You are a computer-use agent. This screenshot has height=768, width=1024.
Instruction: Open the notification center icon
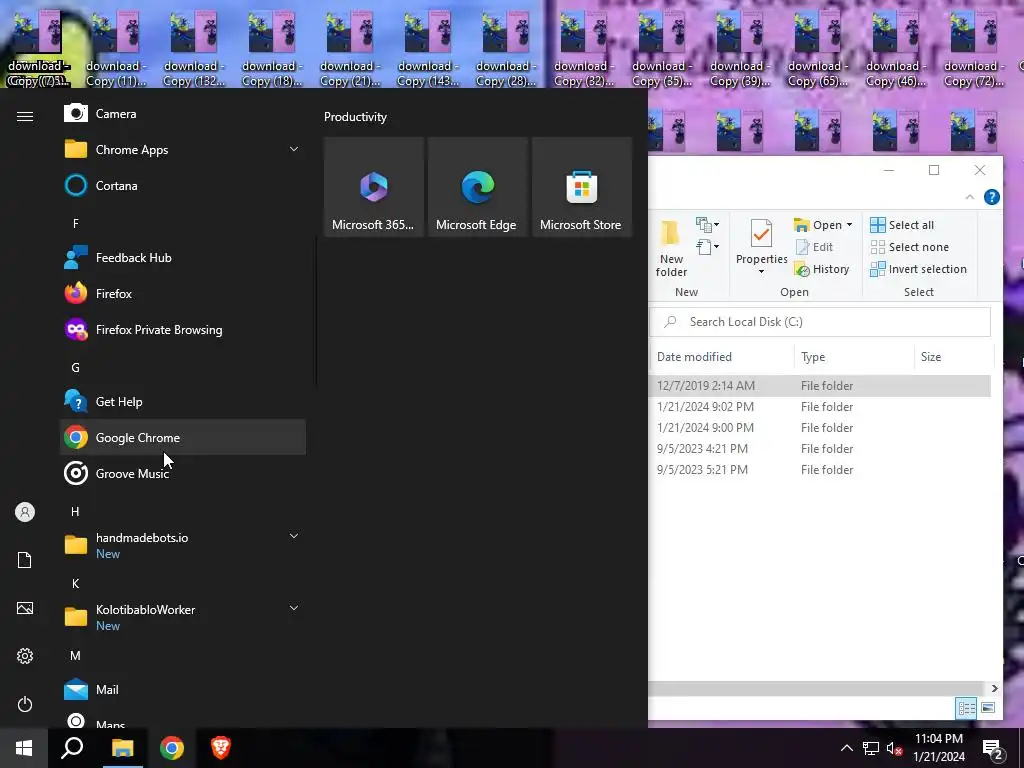[x=992, y=749]
